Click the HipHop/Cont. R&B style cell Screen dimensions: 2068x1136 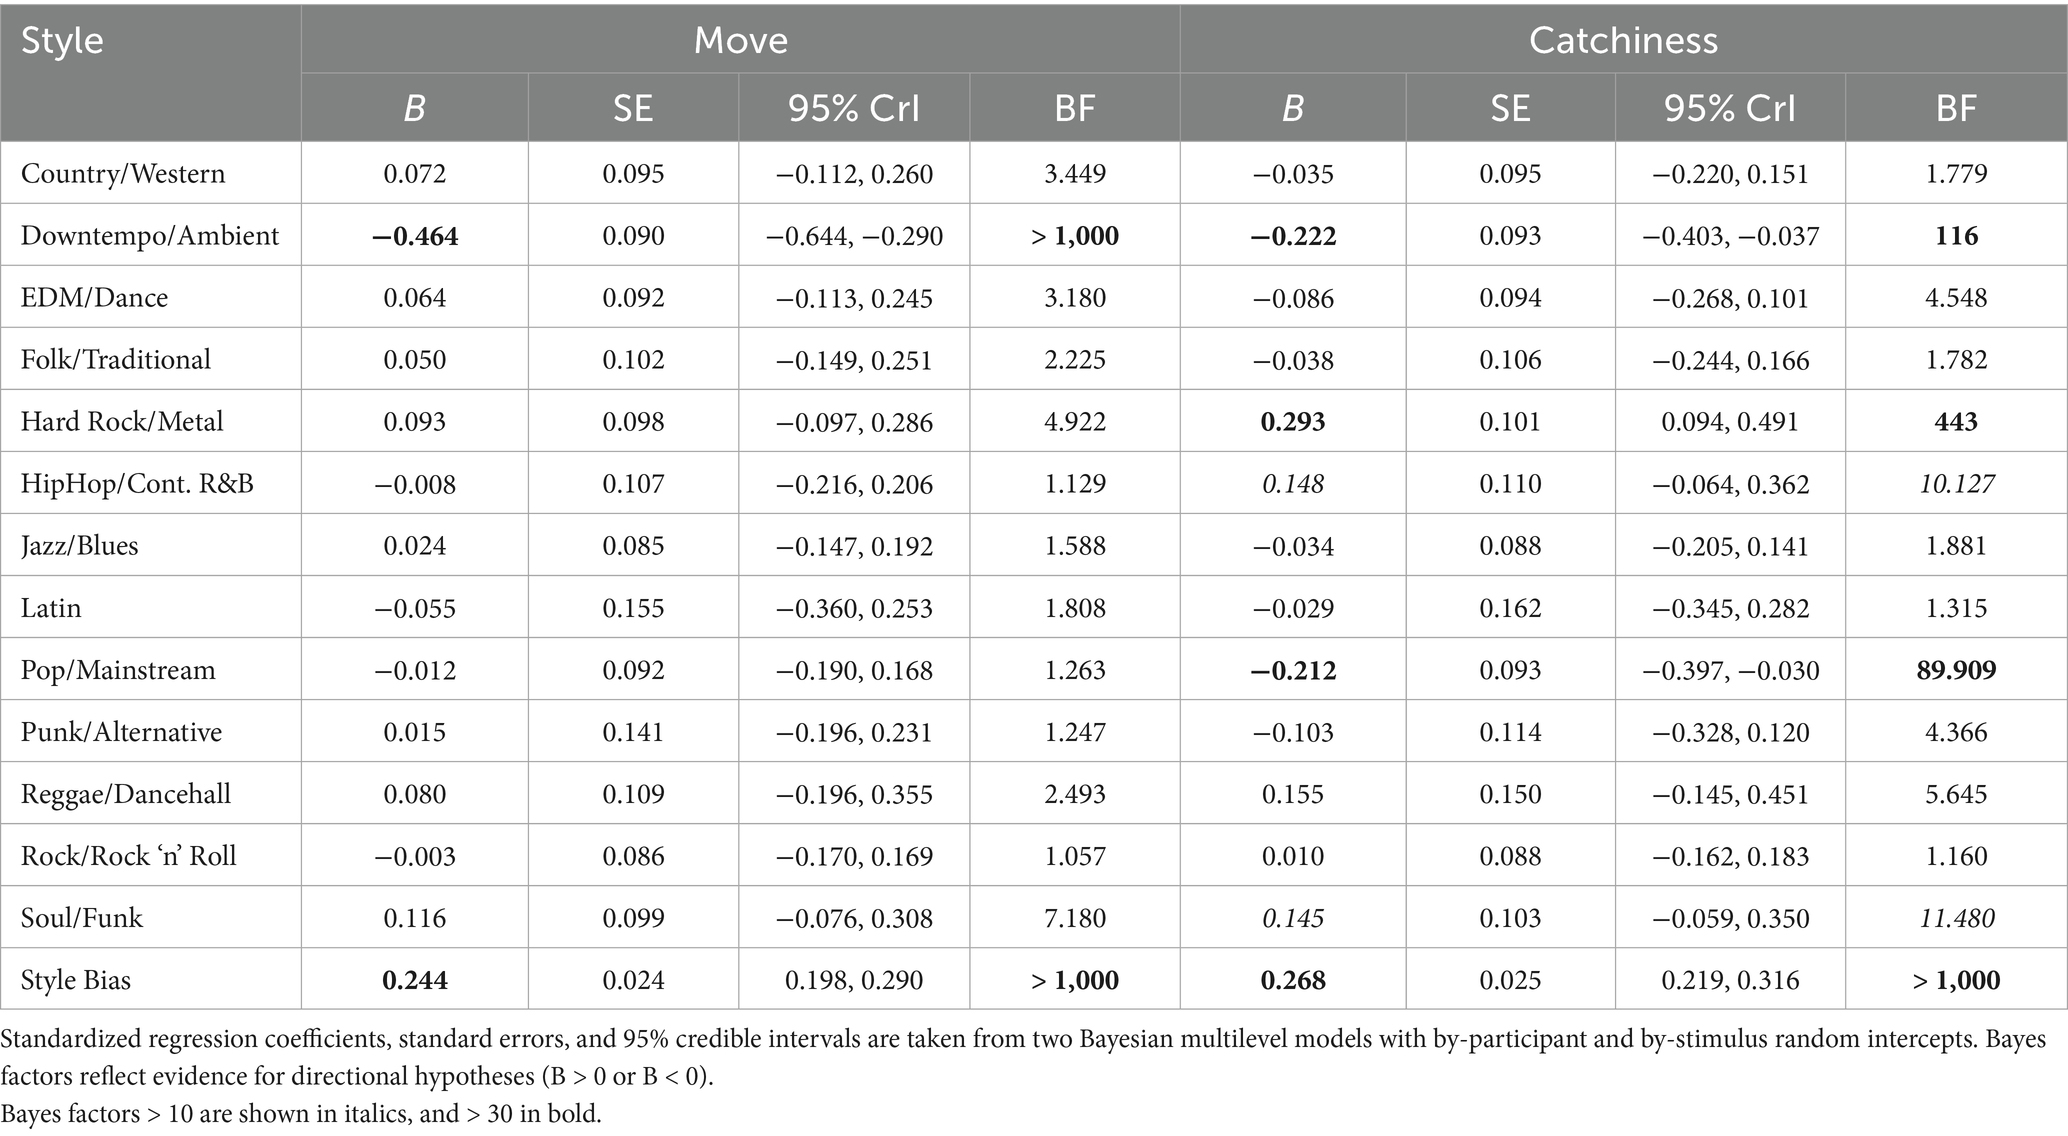click(137, 484)
